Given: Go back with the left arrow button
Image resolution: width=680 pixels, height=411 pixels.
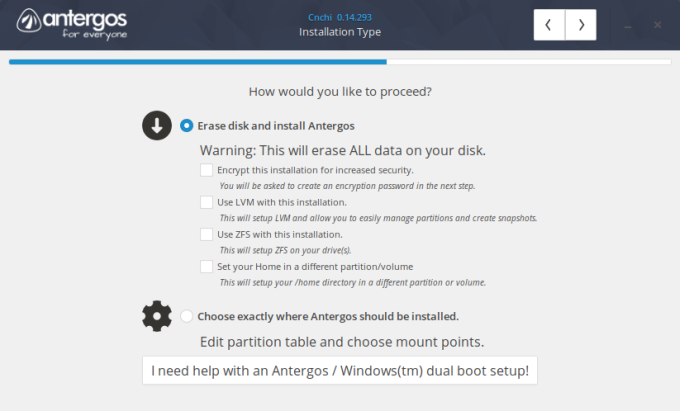Looking at the screenshot, I should tap(549, 25).
